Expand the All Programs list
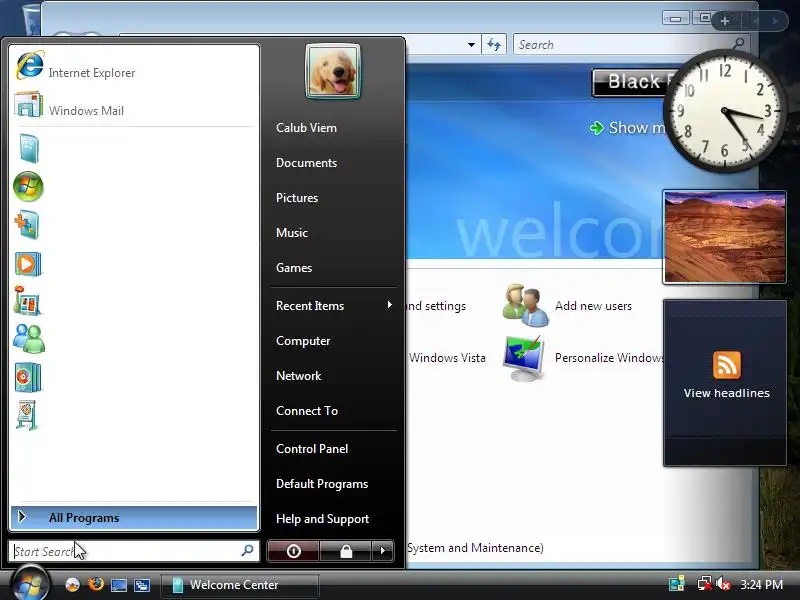Viewport: 800px width, 600px height. [x=134, y=517]
